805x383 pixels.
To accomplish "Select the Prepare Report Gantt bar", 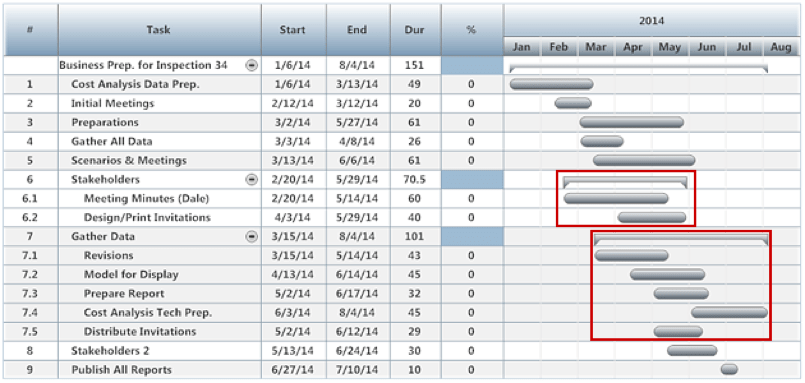I will coord(681,293).
